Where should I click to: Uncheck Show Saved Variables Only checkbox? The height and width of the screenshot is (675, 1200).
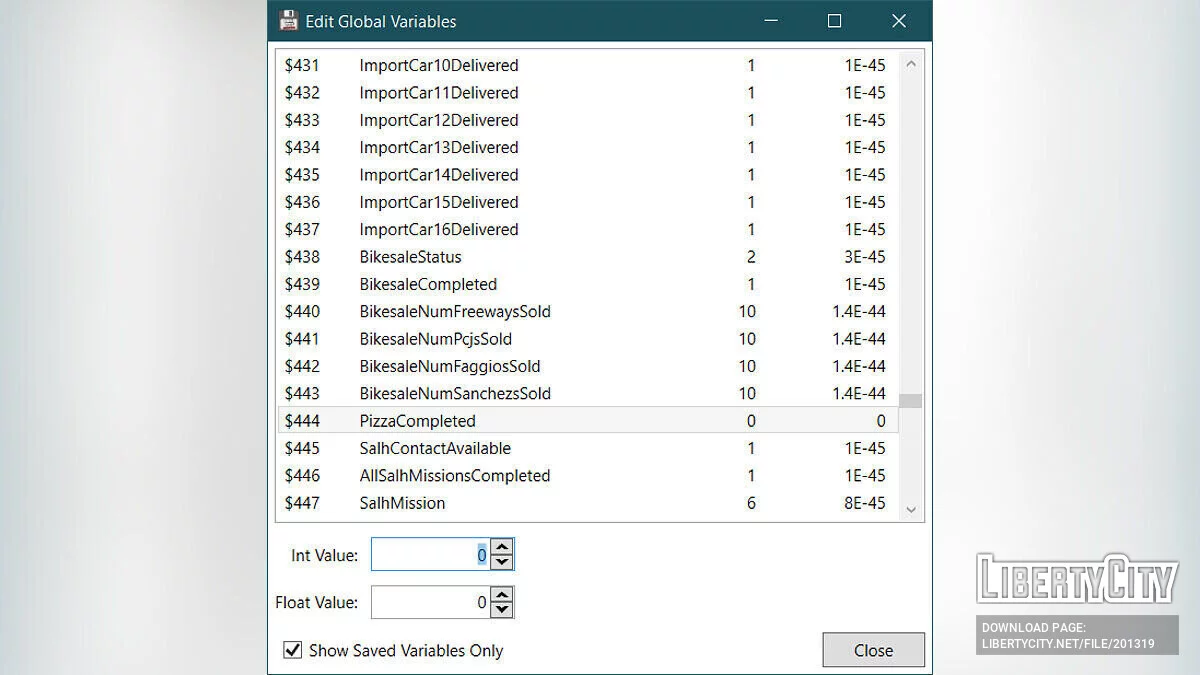point(293,650)
